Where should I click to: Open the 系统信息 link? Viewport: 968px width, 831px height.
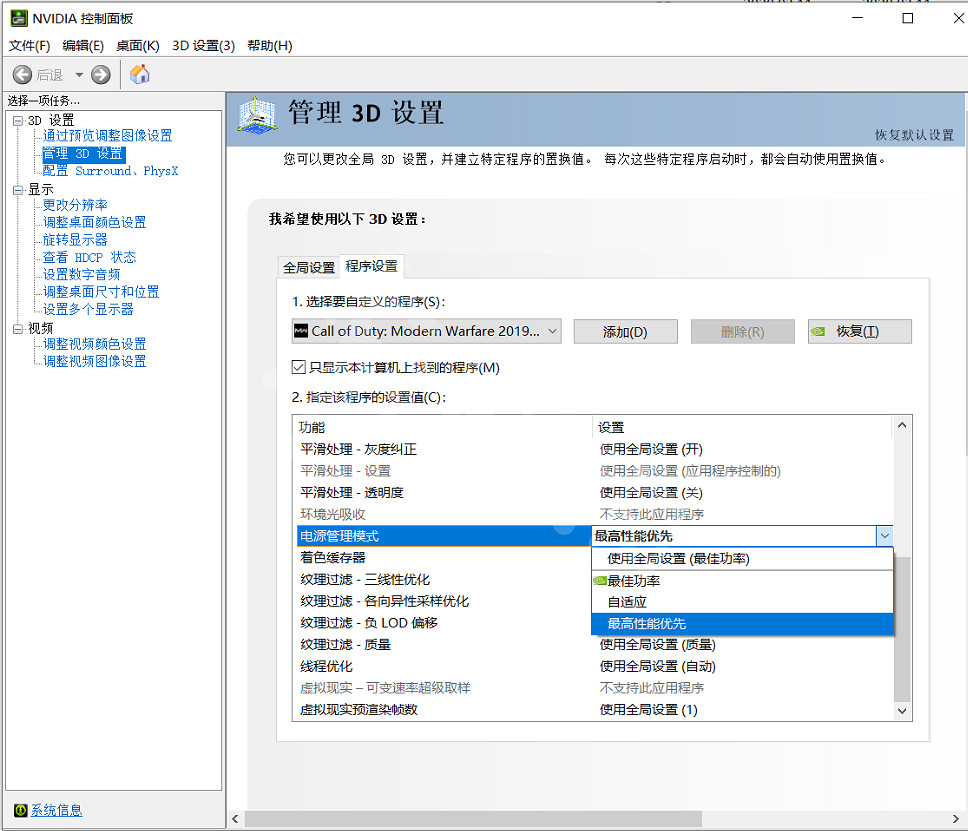click(x=56, y=810)
